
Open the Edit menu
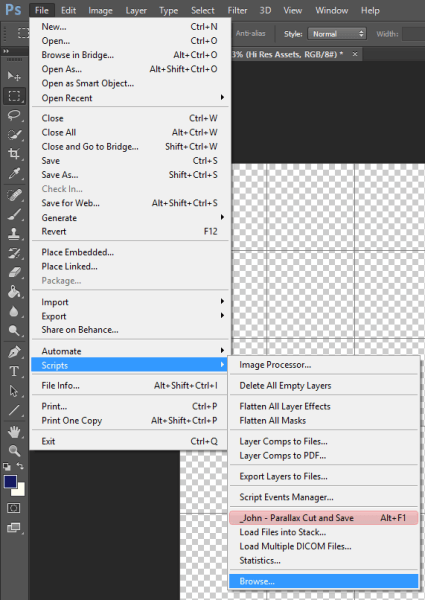point(68,10)
